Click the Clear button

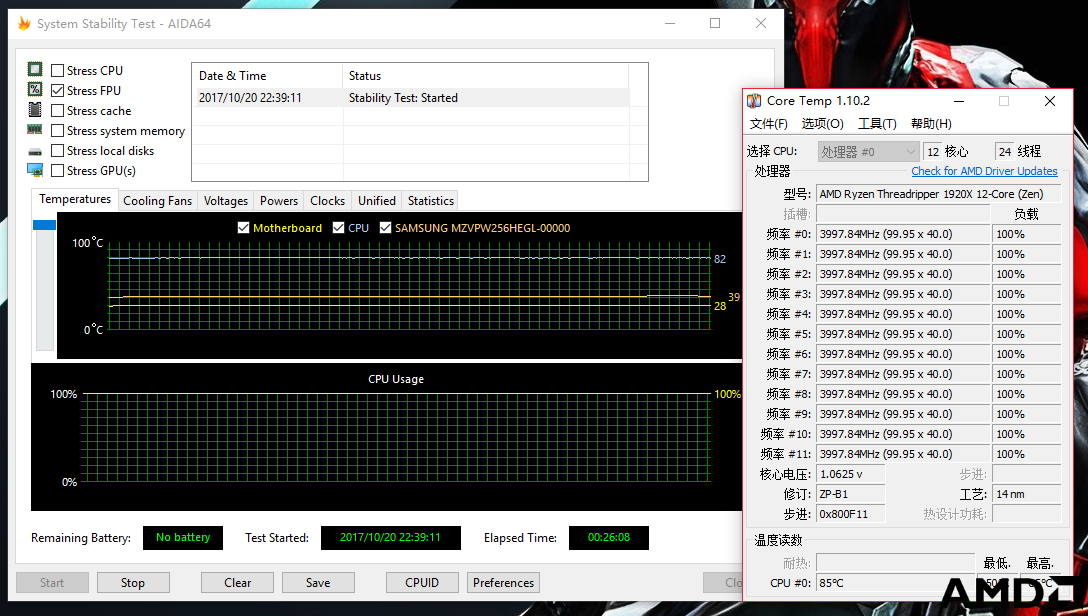tap(237, 583)
